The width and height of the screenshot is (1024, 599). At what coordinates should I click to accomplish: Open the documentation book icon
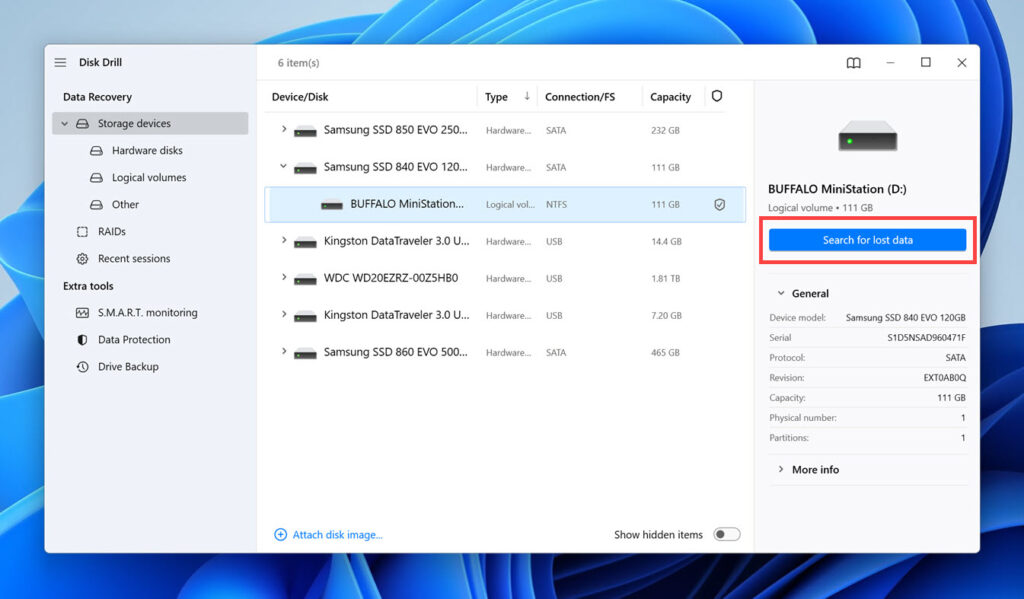(853, 62)
